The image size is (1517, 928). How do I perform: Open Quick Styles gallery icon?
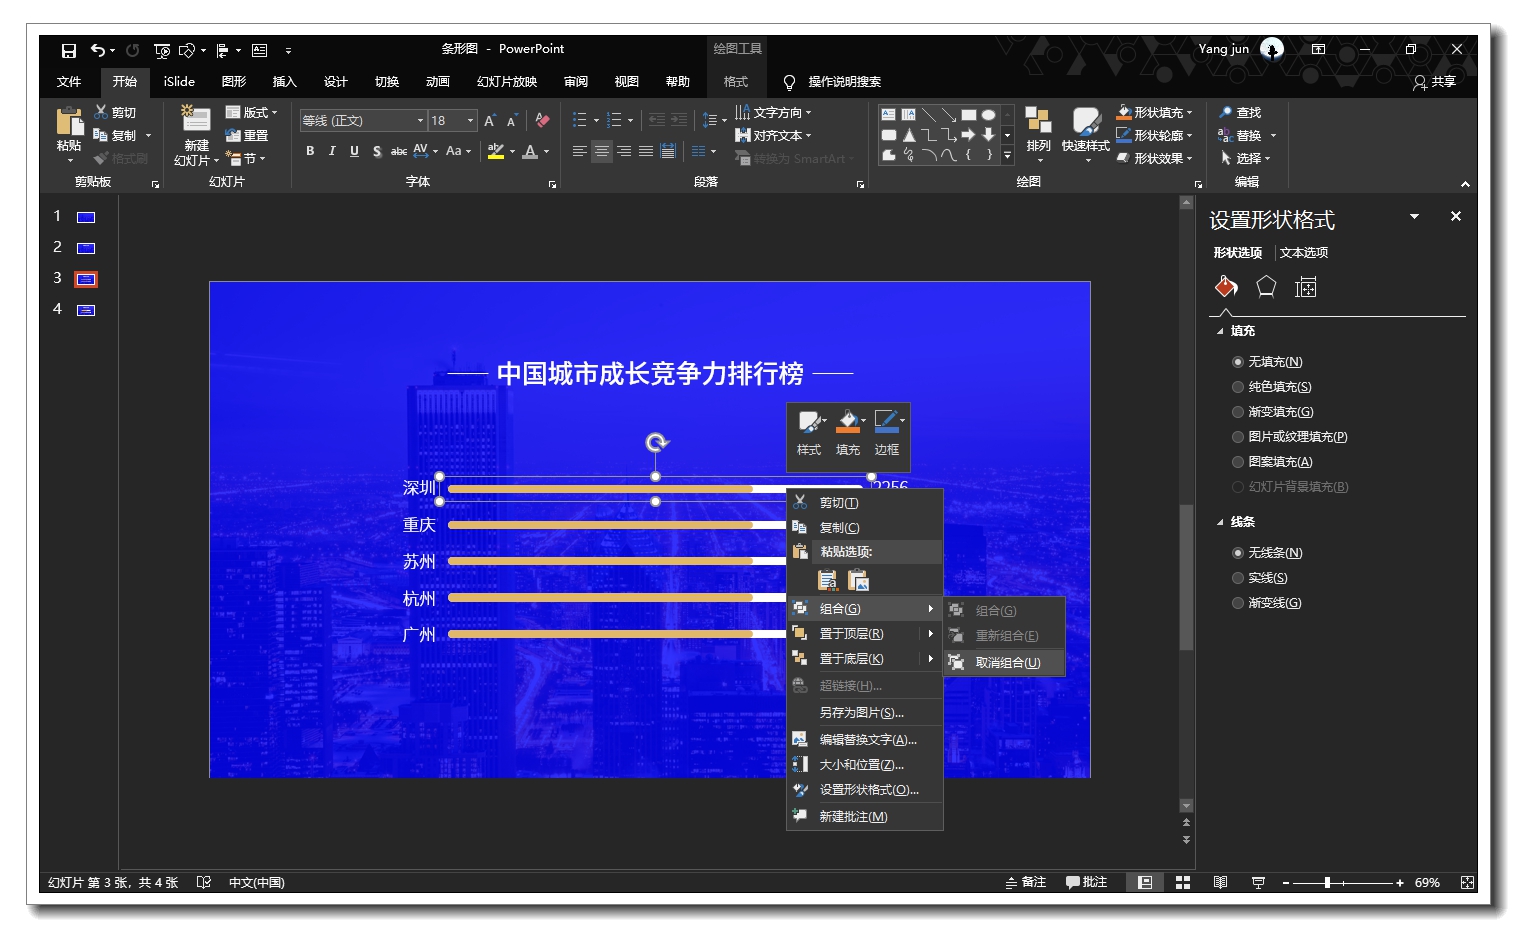coord(1085,120)
